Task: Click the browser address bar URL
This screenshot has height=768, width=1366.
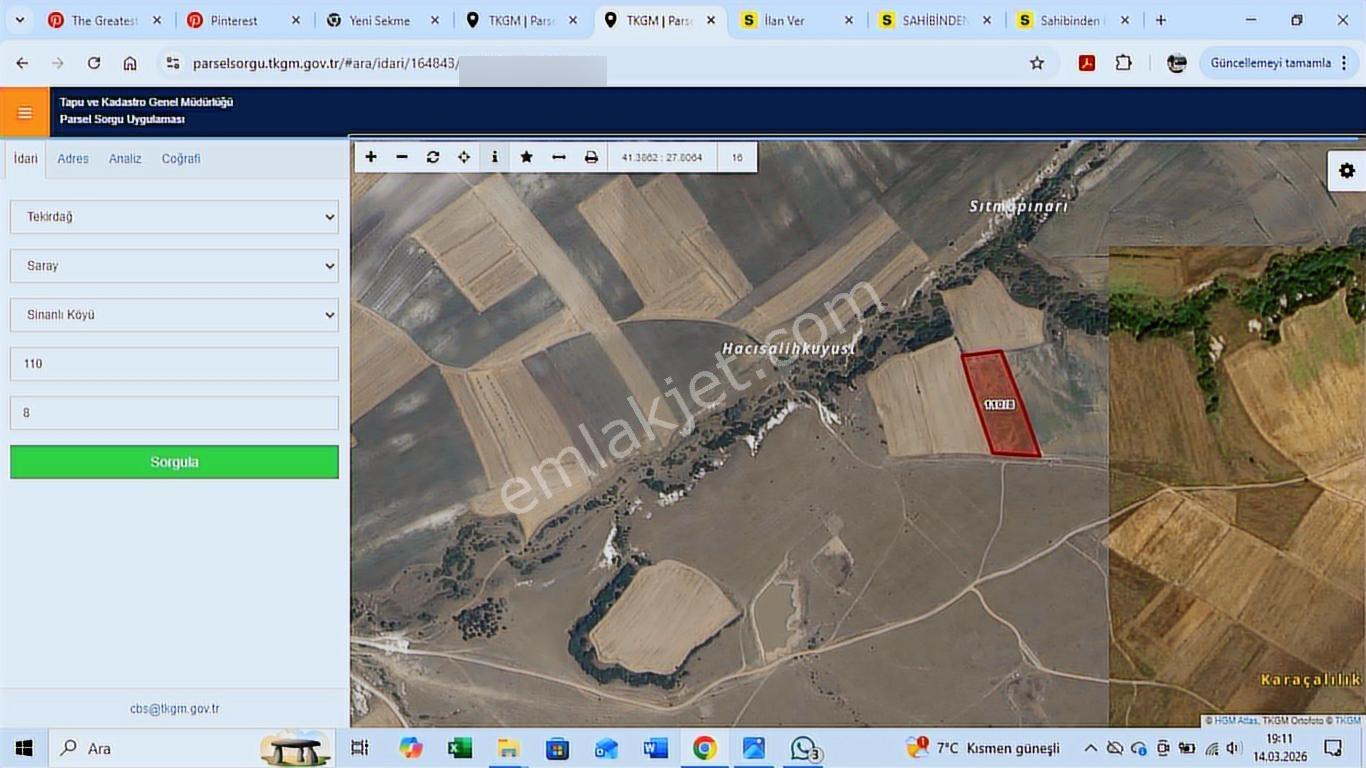Action: (x=325, y=63)
